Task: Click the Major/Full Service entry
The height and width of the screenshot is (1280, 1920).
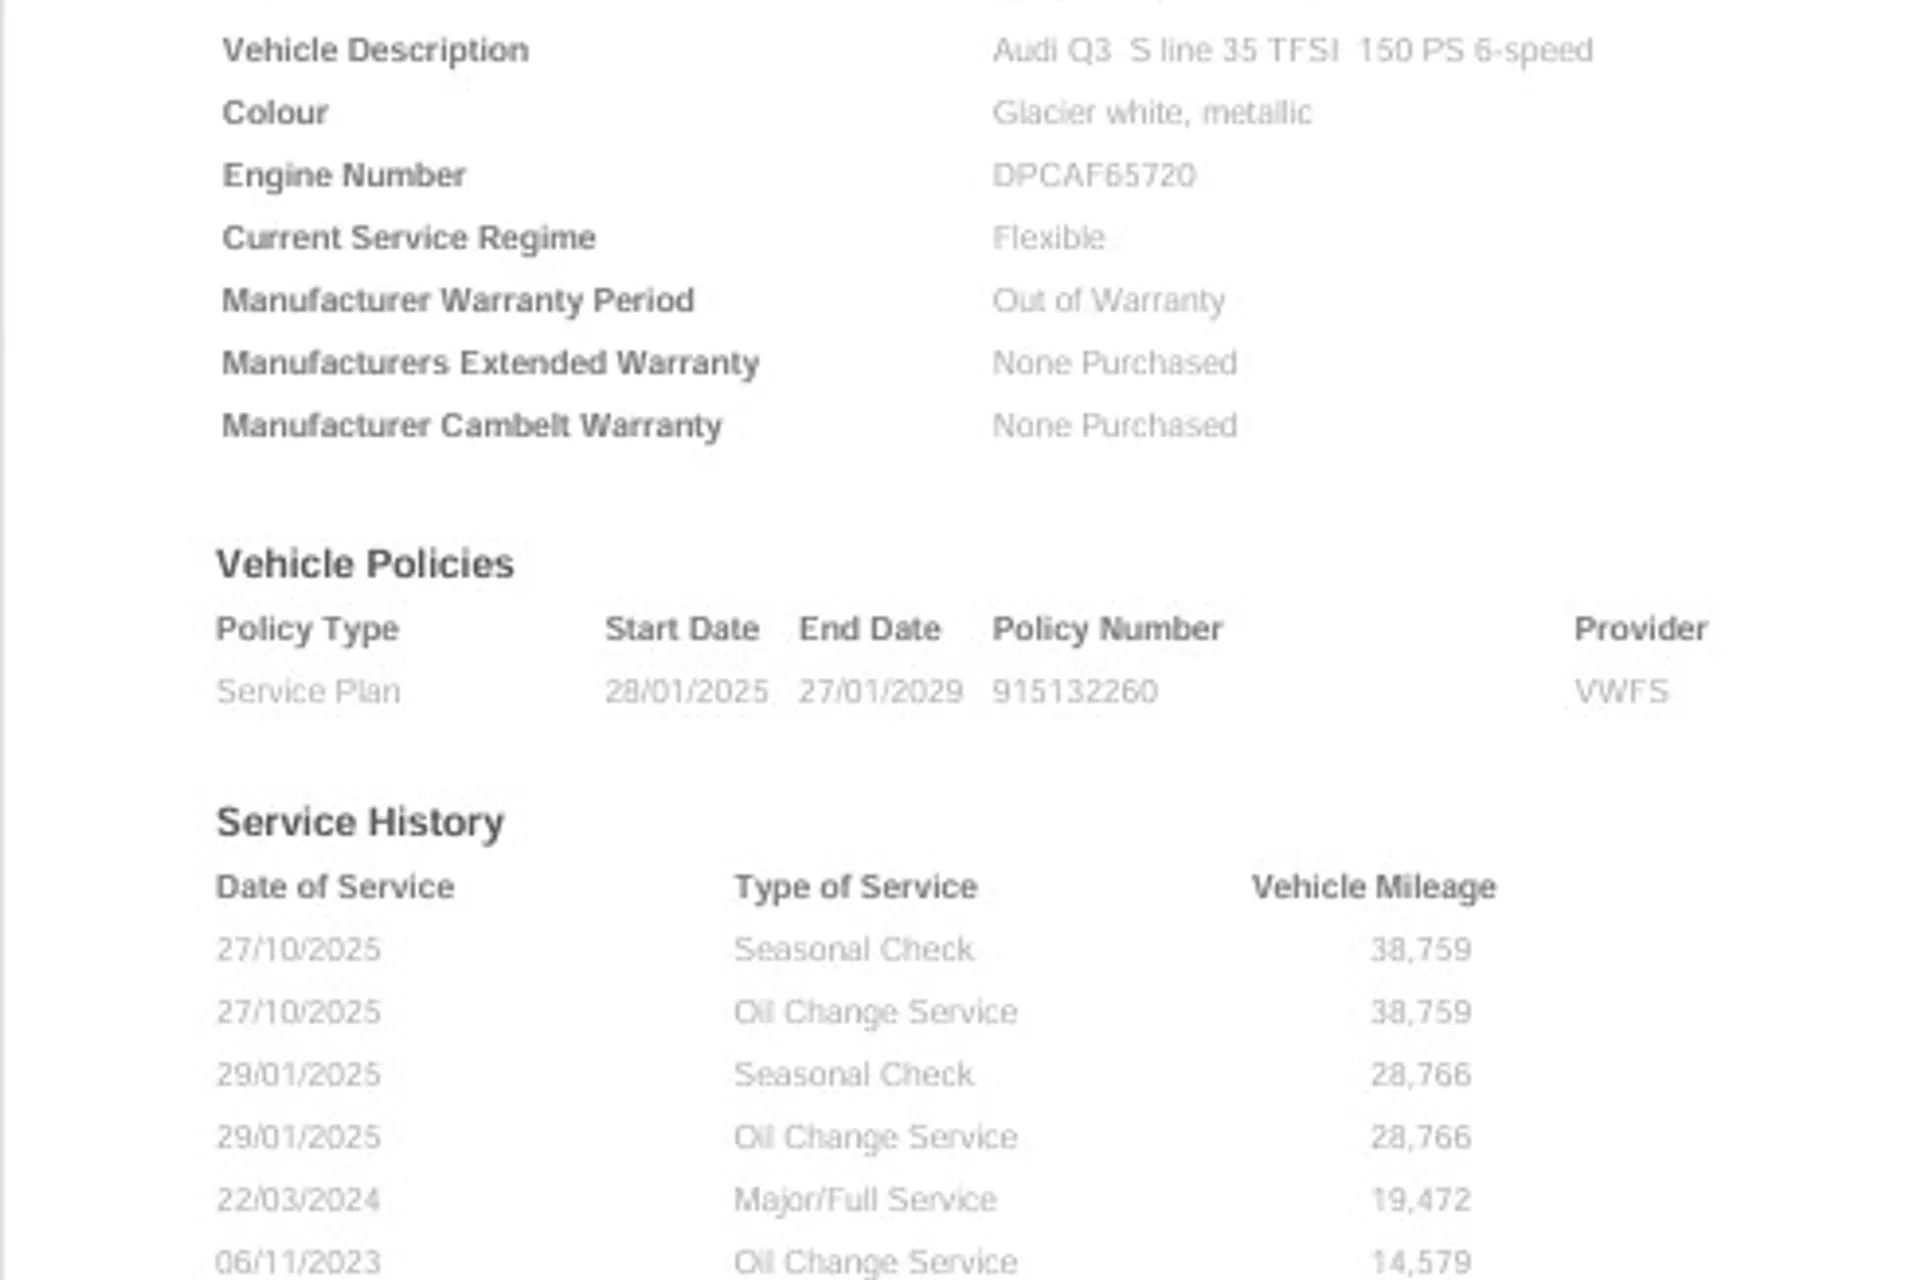Action: (x=865, y=1199)
